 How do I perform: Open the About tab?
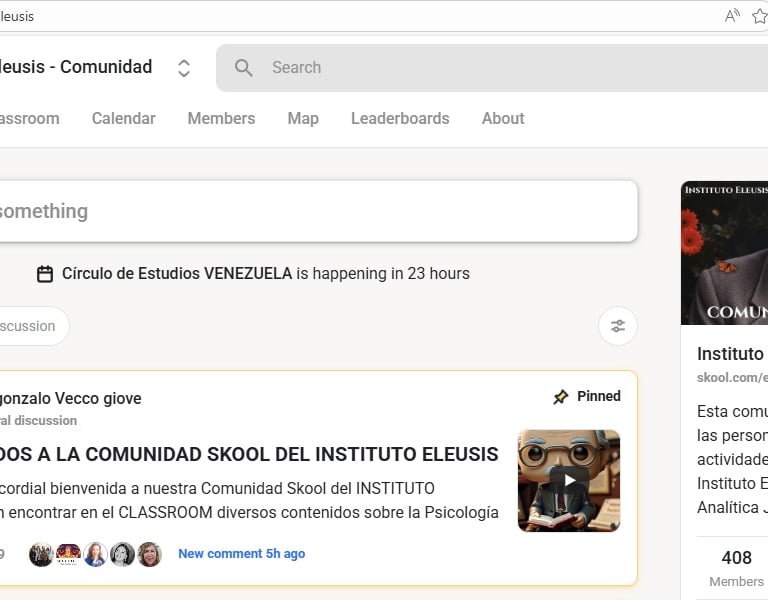(x=503, y=119)
